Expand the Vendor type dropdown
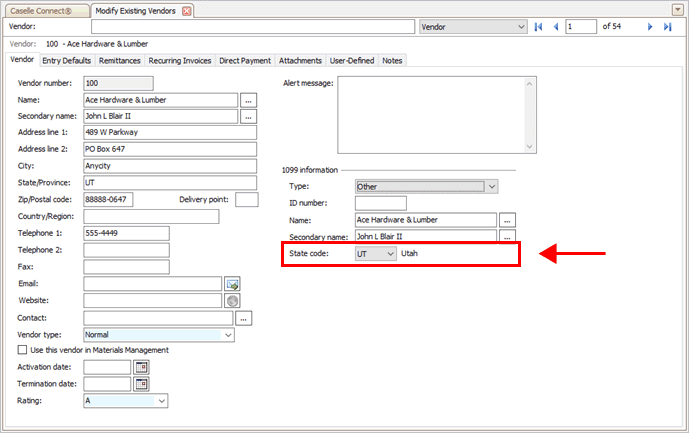The width and height of the screenshot is (689, 433). (x=228, y=335)
